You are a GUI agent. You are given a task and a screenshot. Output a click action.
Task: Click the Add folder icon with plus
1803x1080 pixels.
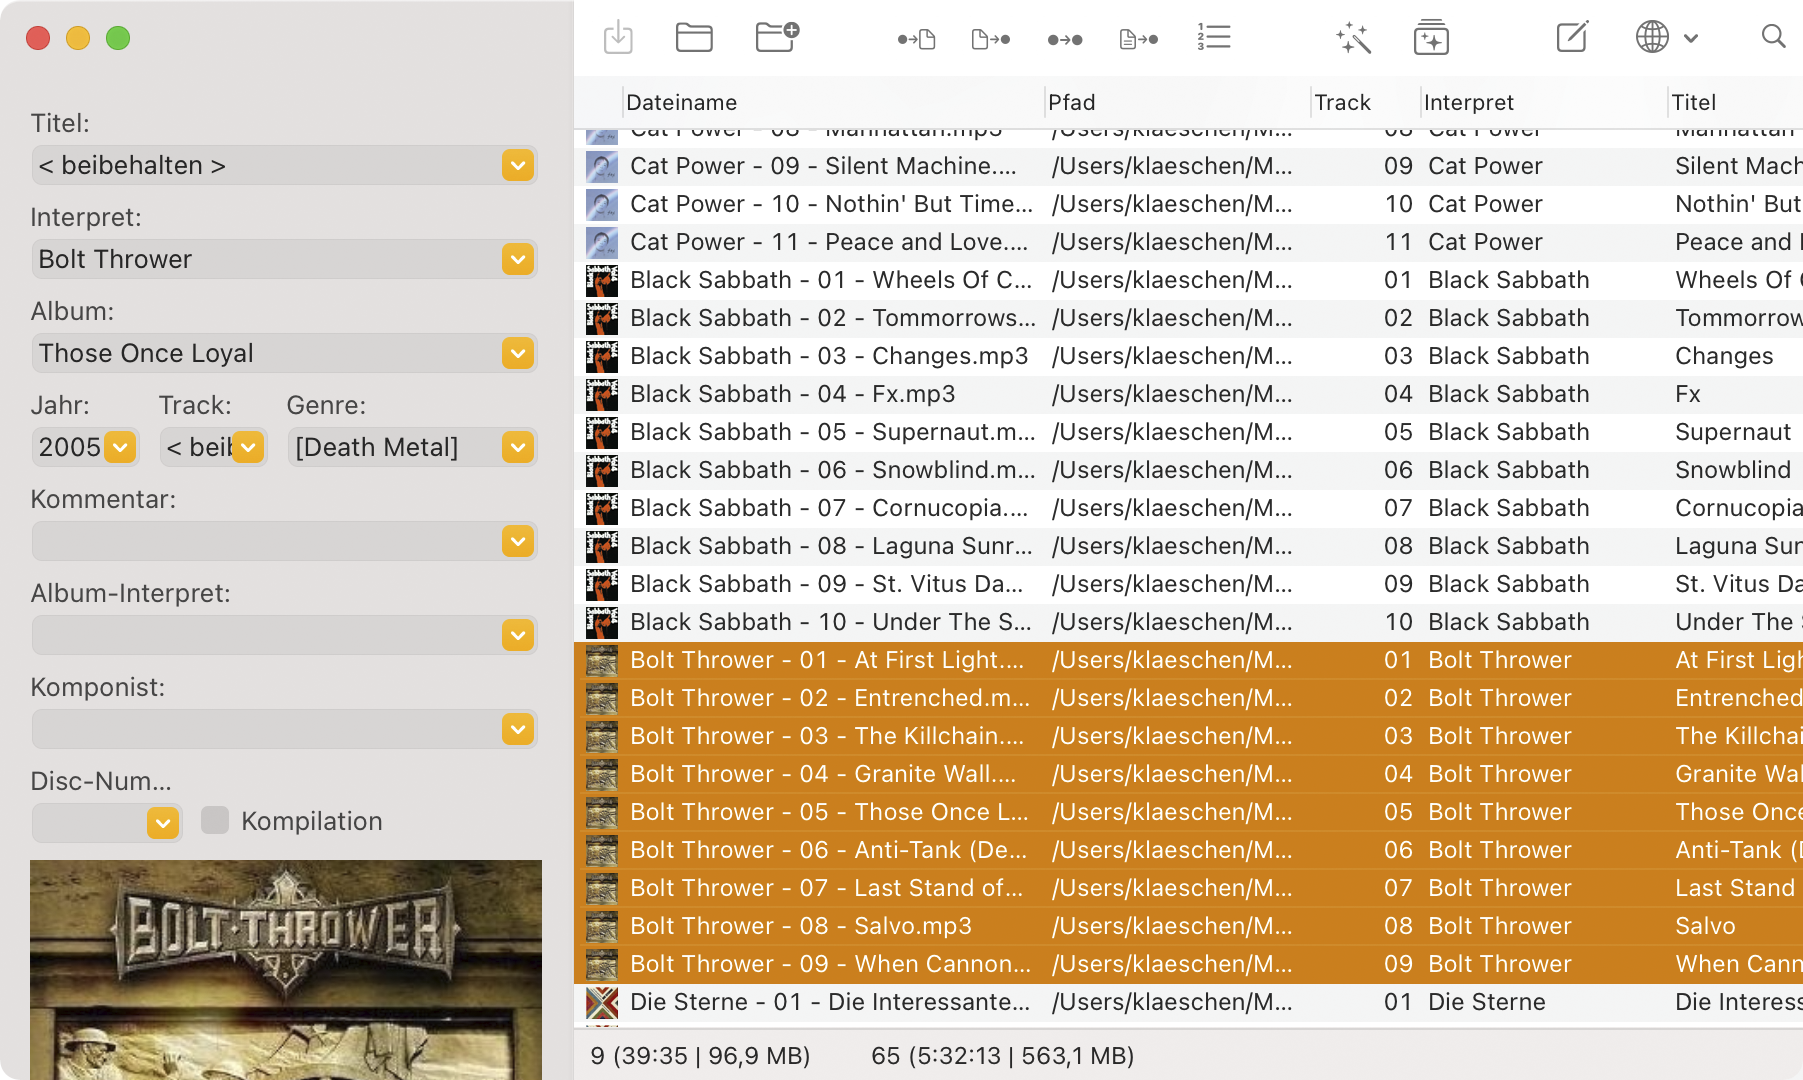(x=777, y=37)
